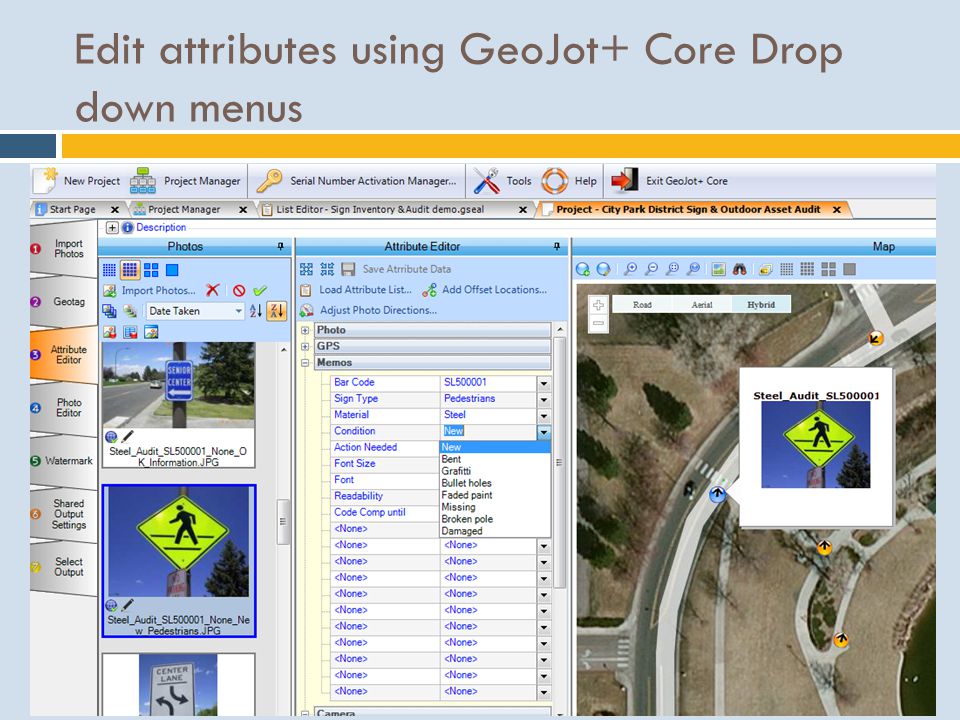Open the Select Output step

pyautogui.click(x=64, y=567)
